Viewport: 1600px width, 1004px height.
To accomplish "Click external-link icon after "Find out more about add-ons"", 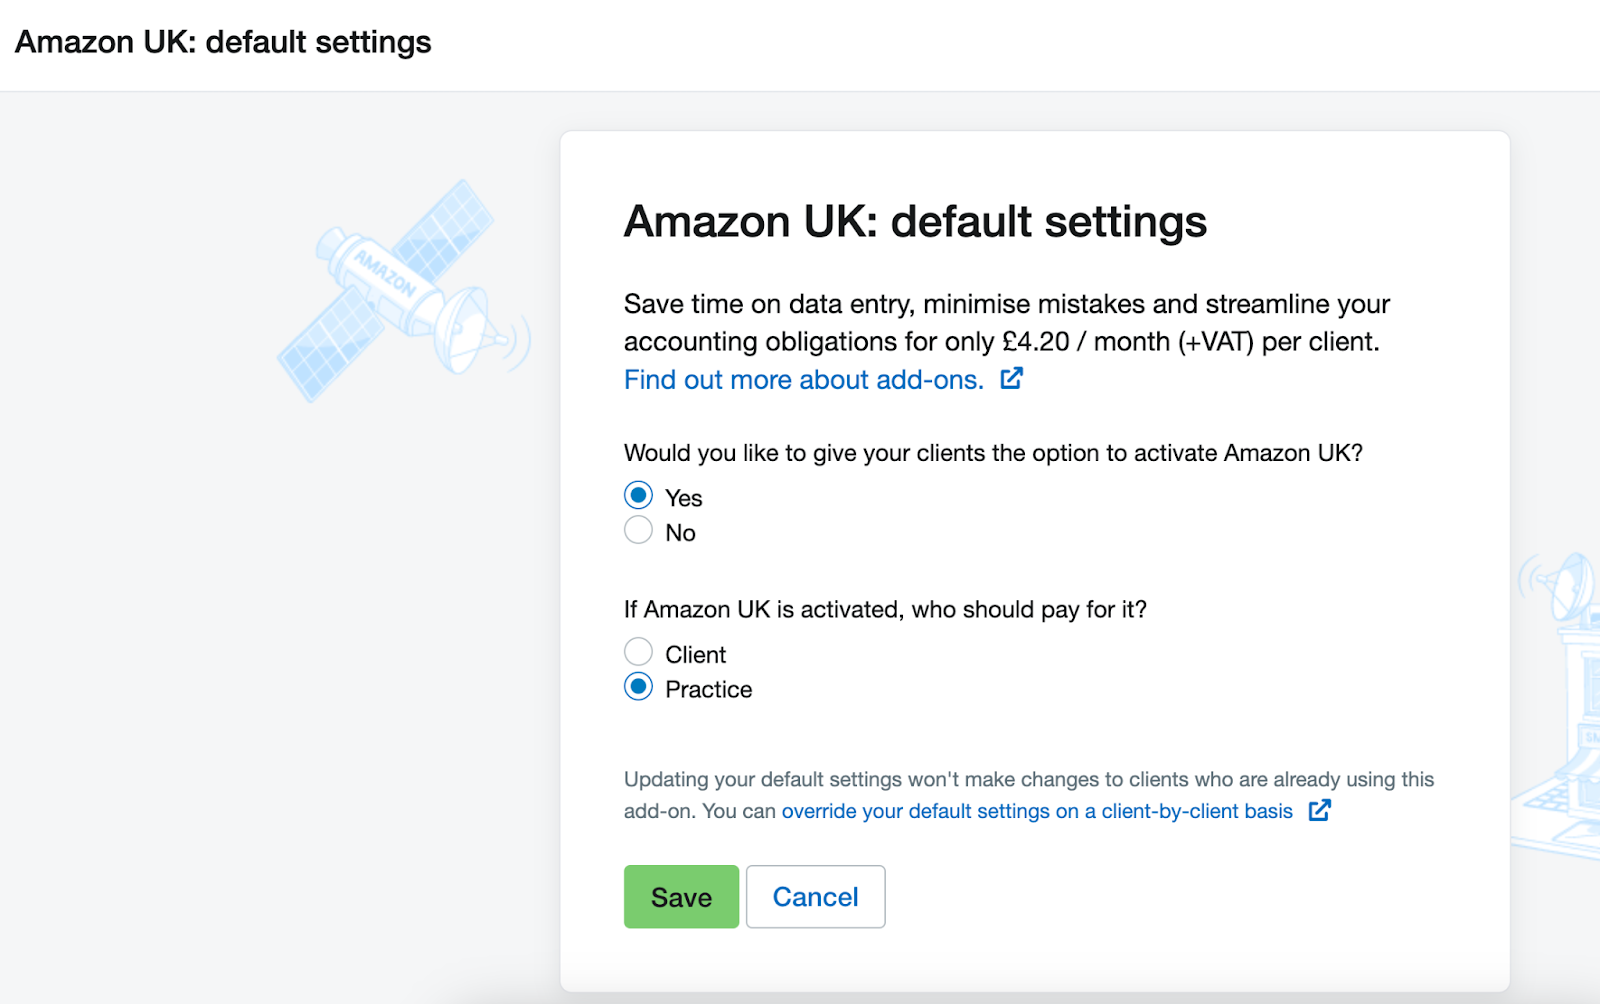I will pos(1012,379).
